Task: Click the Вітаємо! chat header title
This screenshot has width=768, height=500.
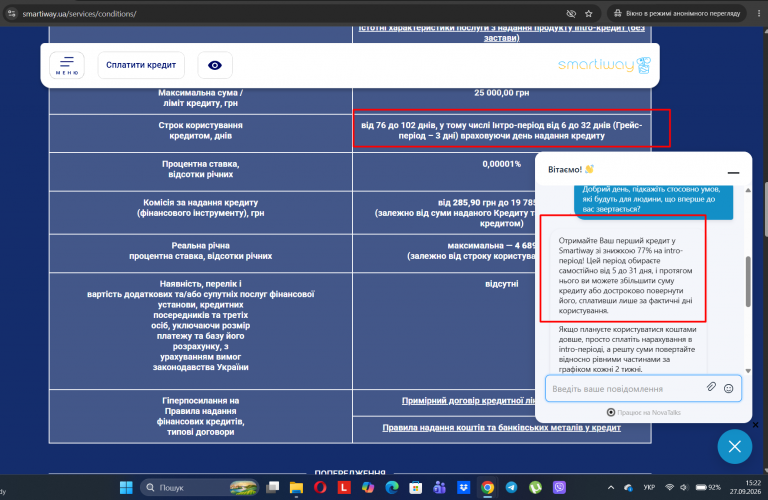Action: pyautogui.click(x=571, y=169)
